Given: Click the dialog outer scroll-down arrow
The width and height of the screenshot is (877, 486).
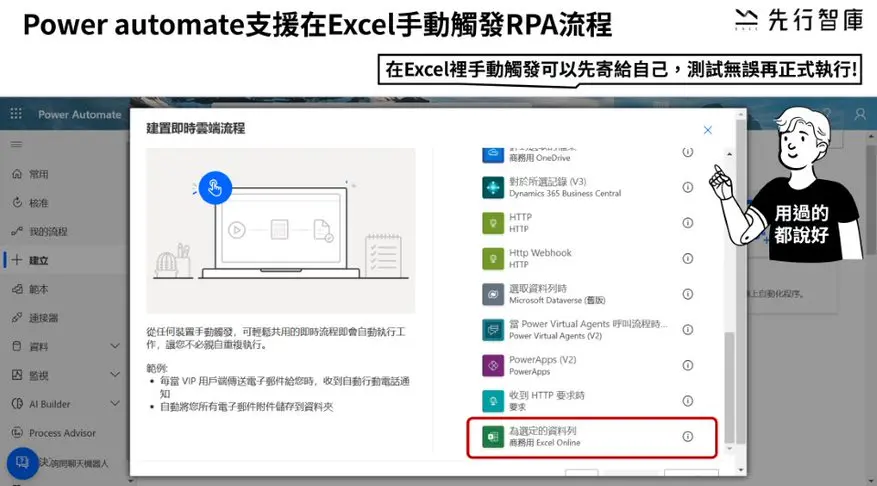Looking at the screenshot, I should (x=741, y=470).
